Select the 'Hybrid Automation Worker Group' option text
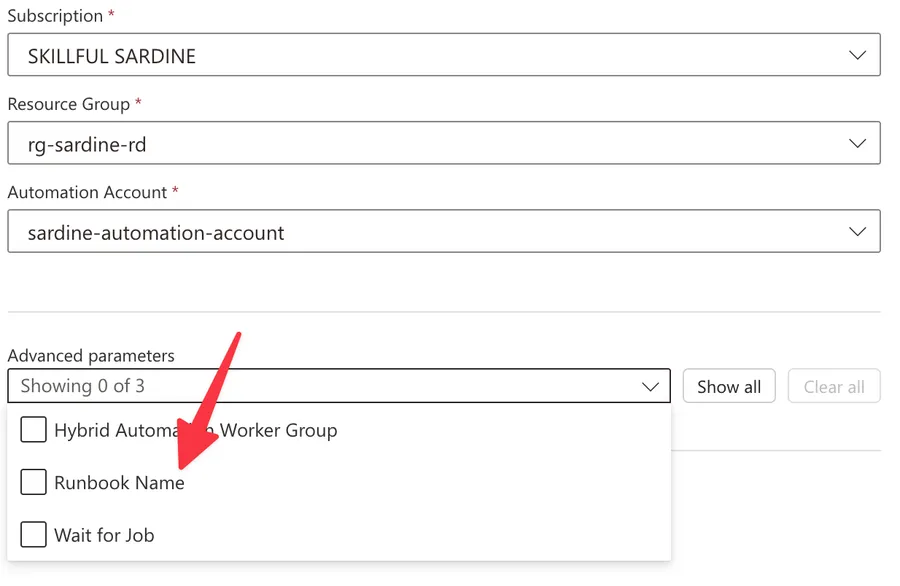Screen dimensions: 900x586 pyautogui.click(x=196, y=431)
